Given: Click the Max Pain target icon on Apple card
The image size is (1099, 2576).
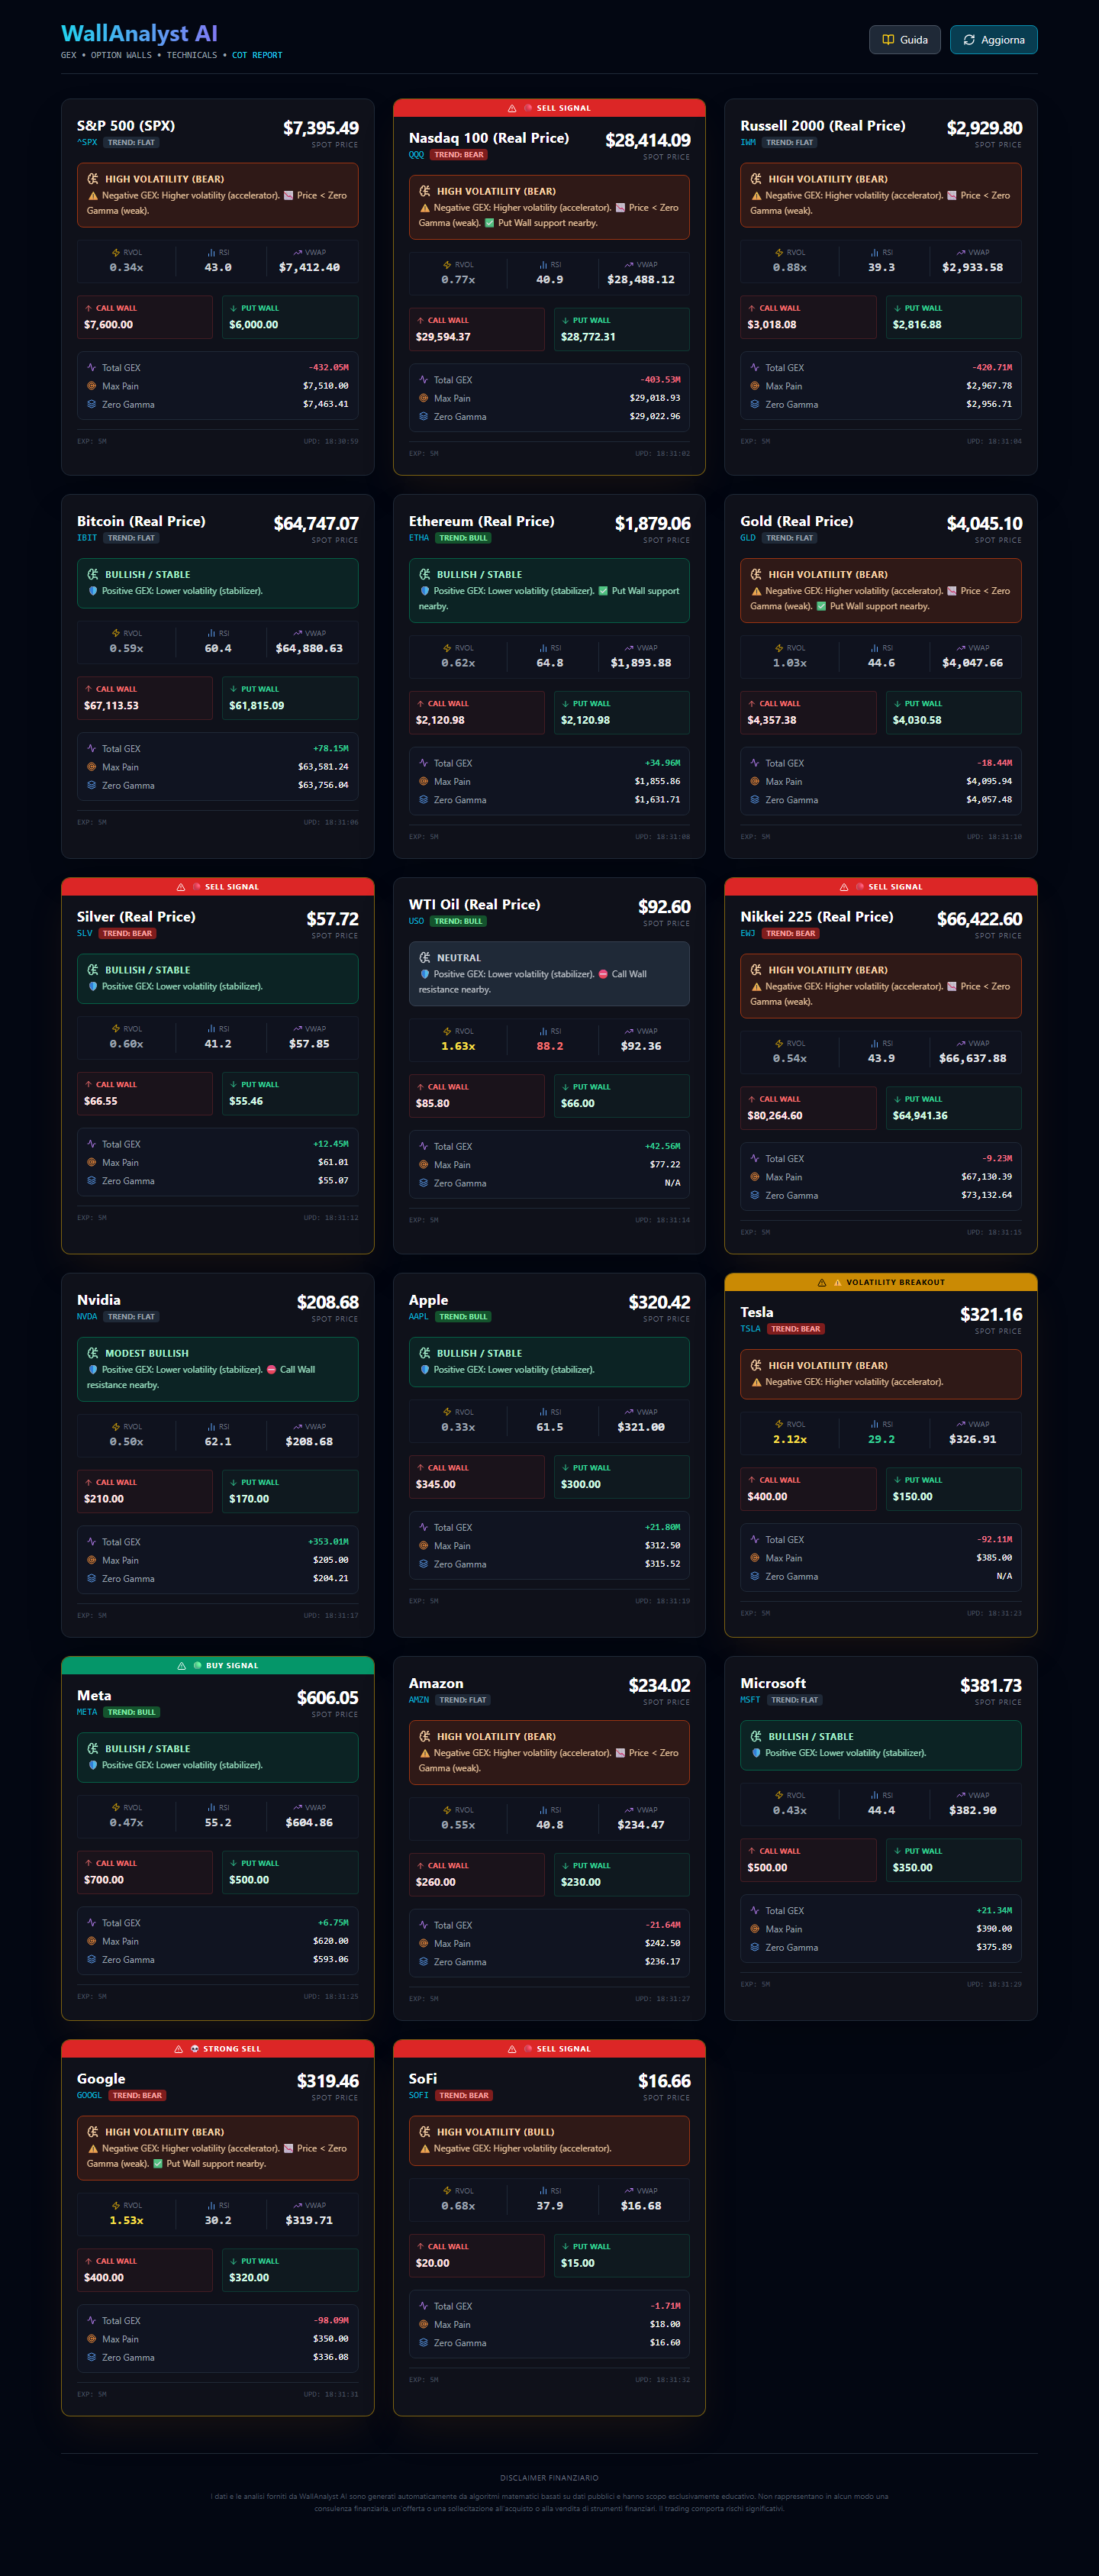Looking at the screenshot, I should [x=423, y=1545].
